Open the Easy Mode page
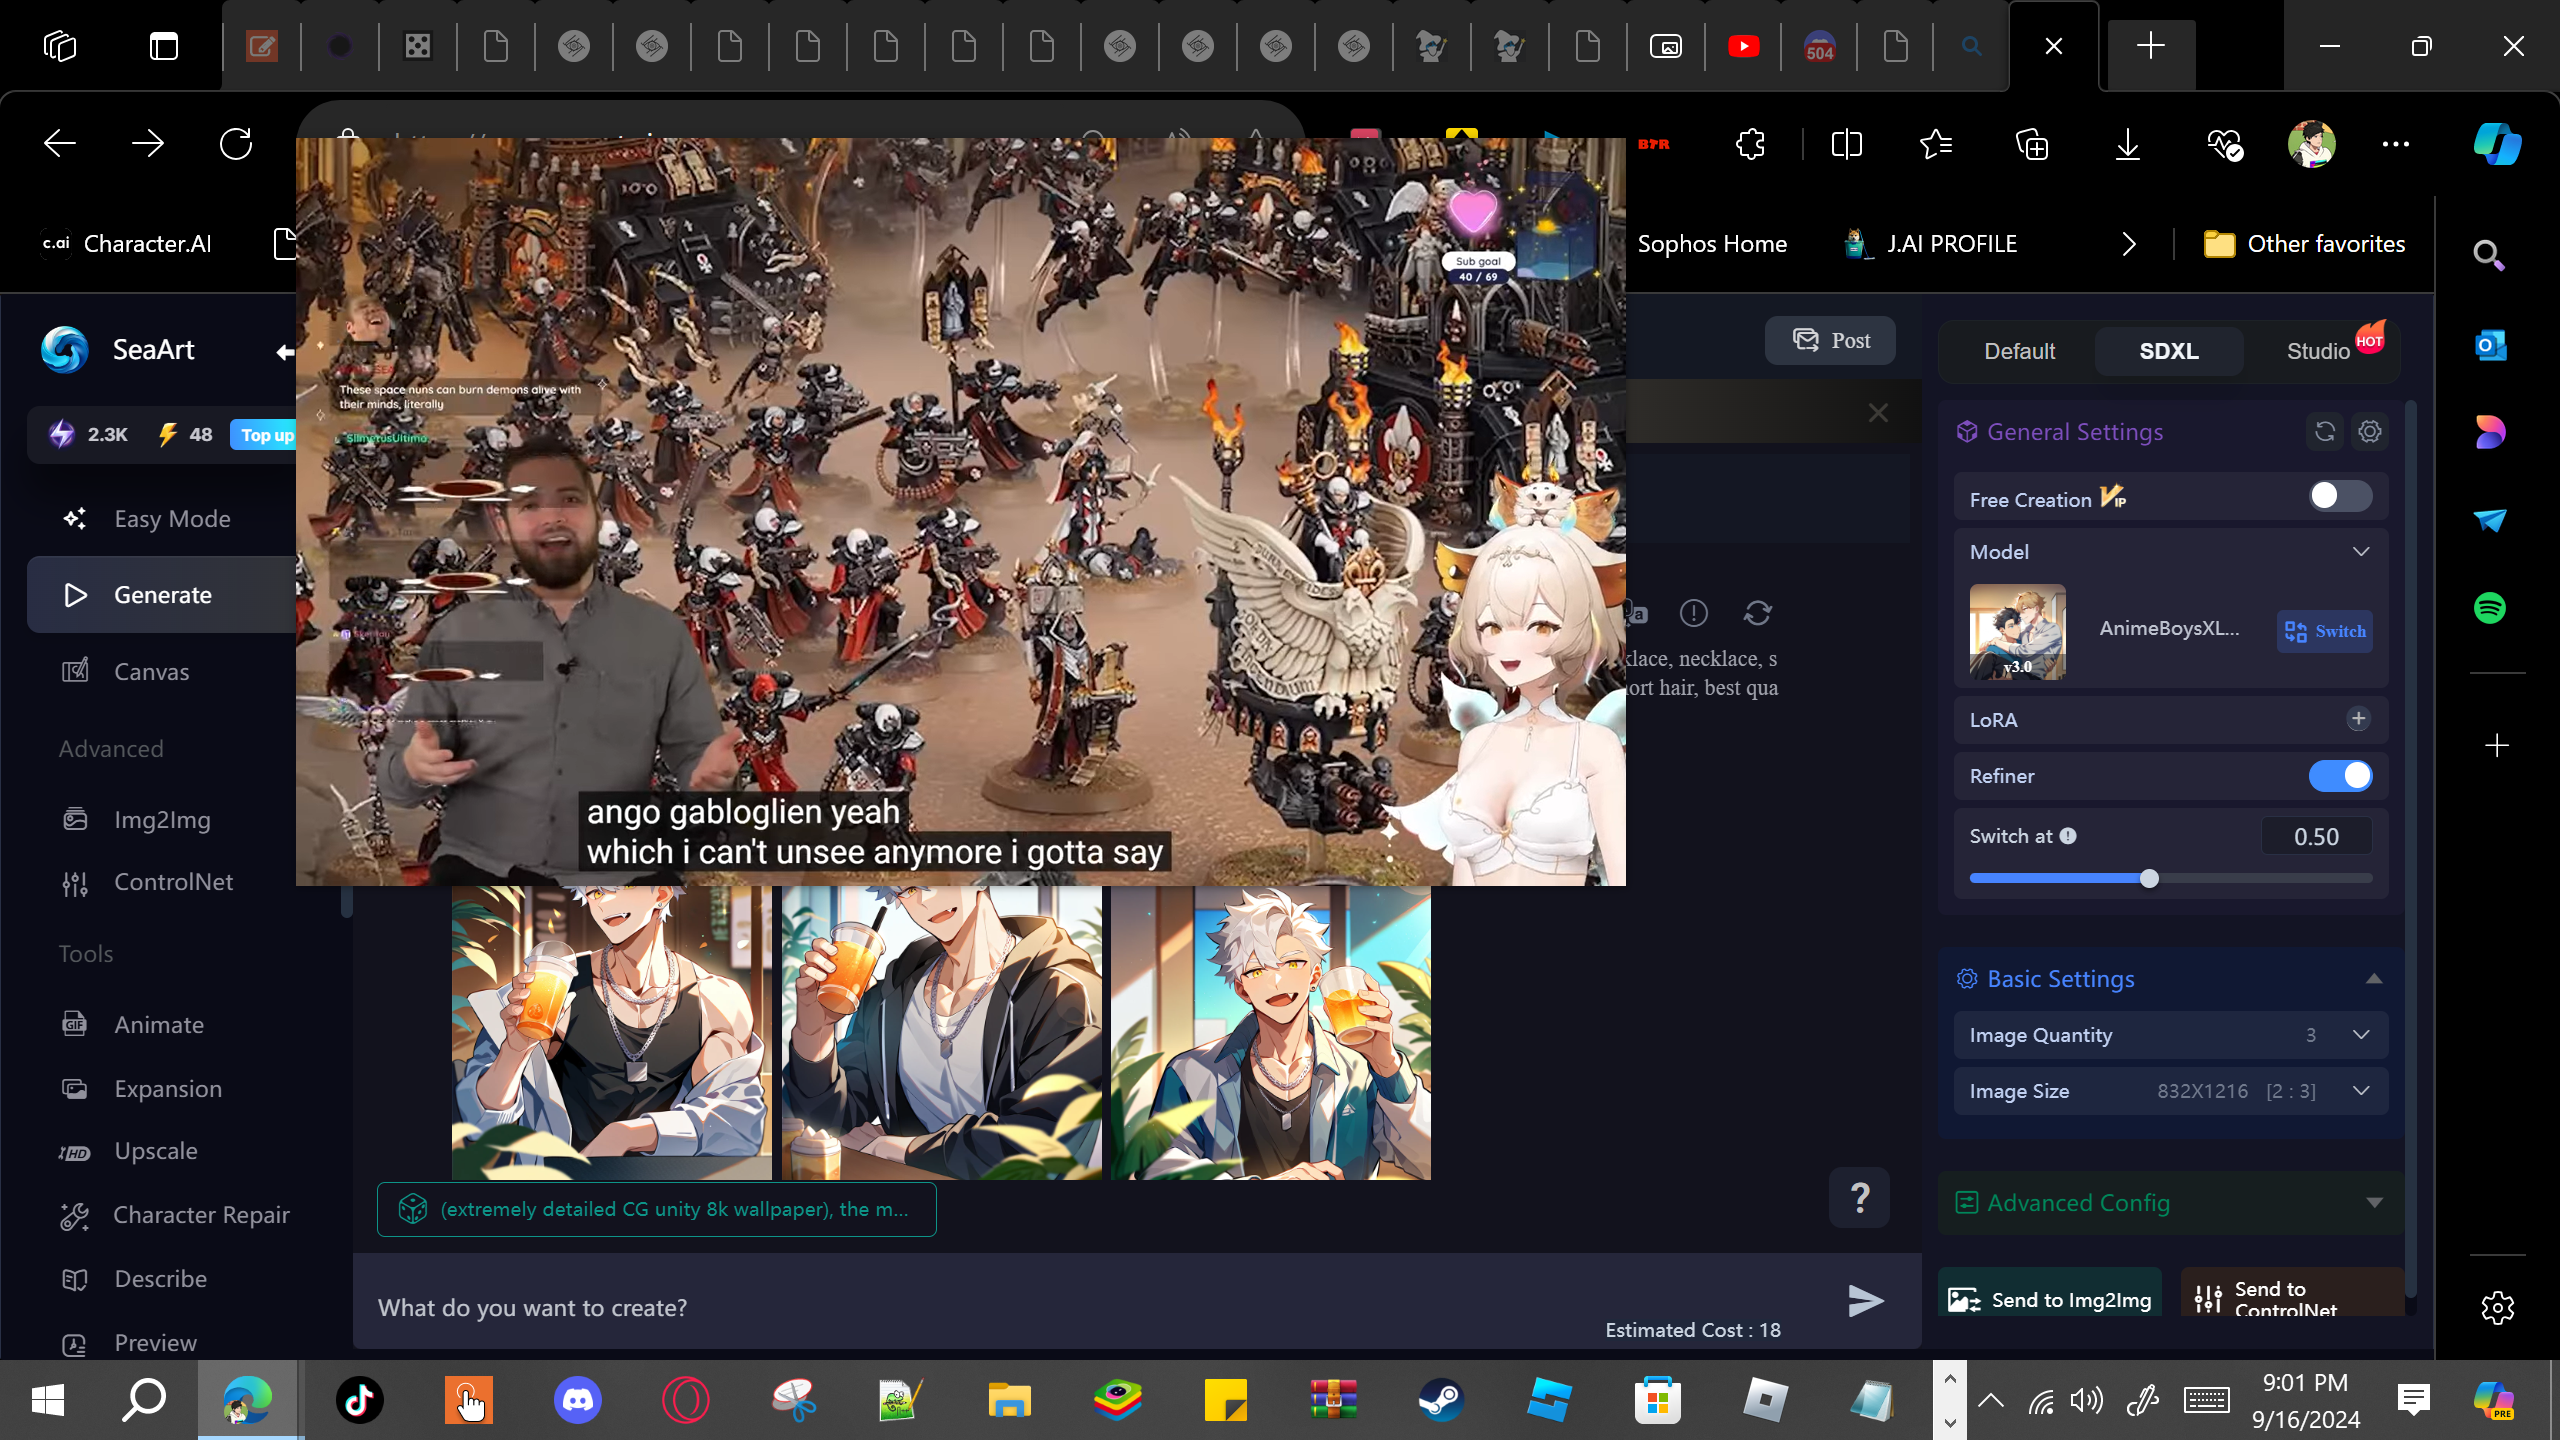Viewport: 2560px width, 1440px height. [172, 519]
